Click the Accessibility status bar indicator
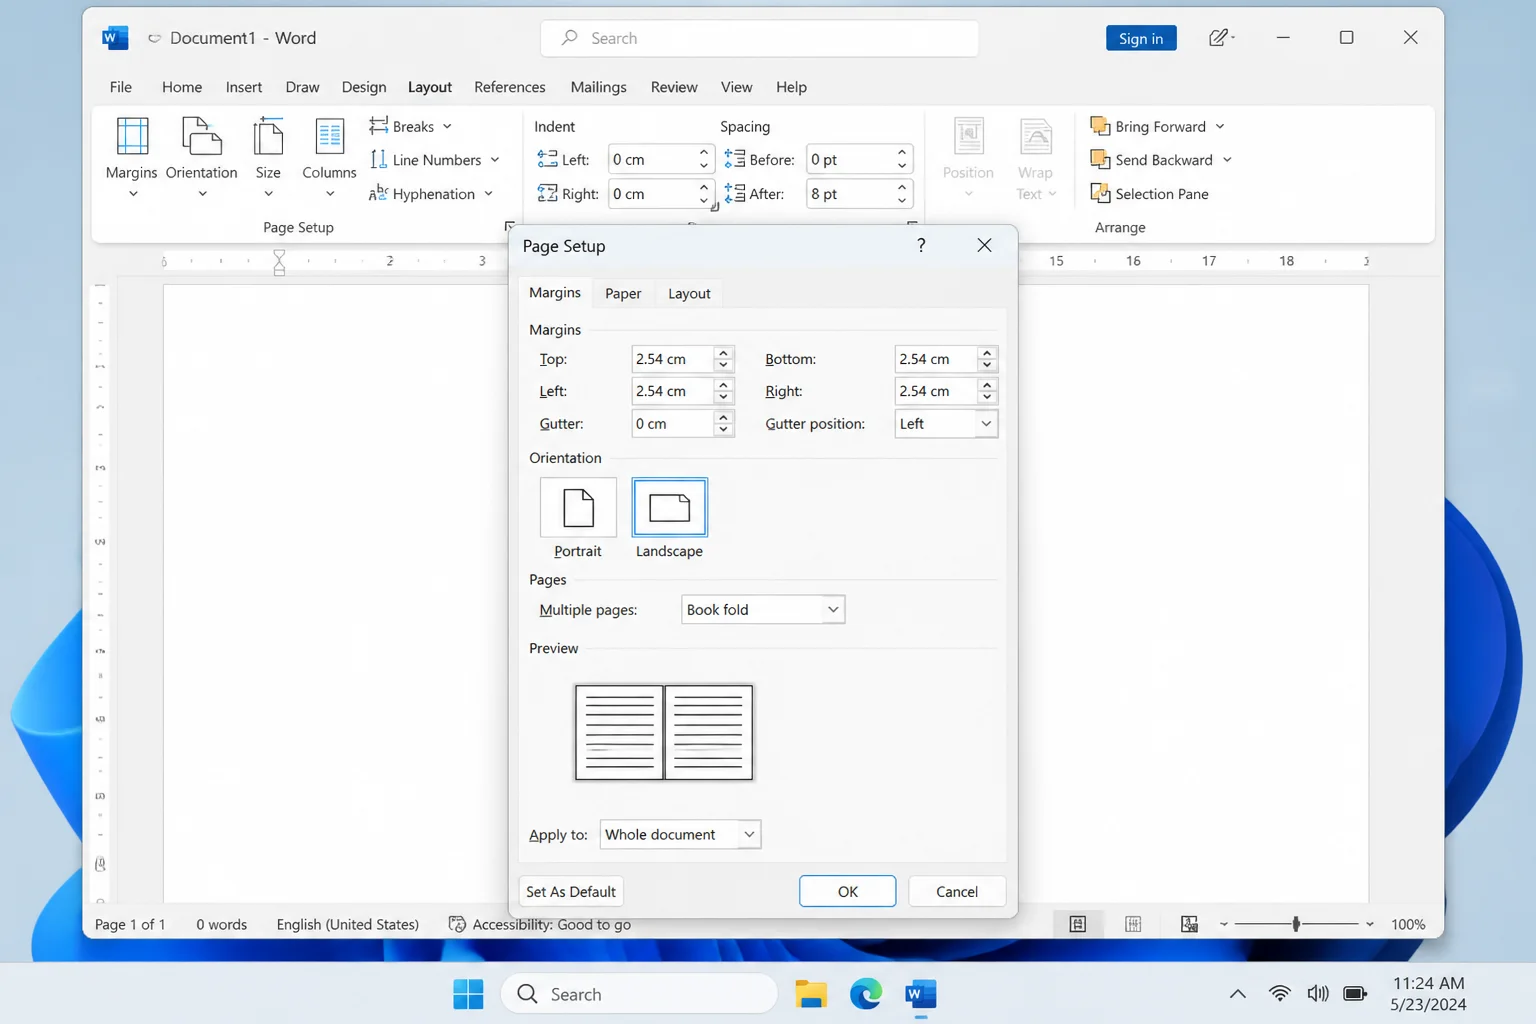The height and width of the screenshot is (1024, 1536). pyautogui.click(x=540, y=924)
